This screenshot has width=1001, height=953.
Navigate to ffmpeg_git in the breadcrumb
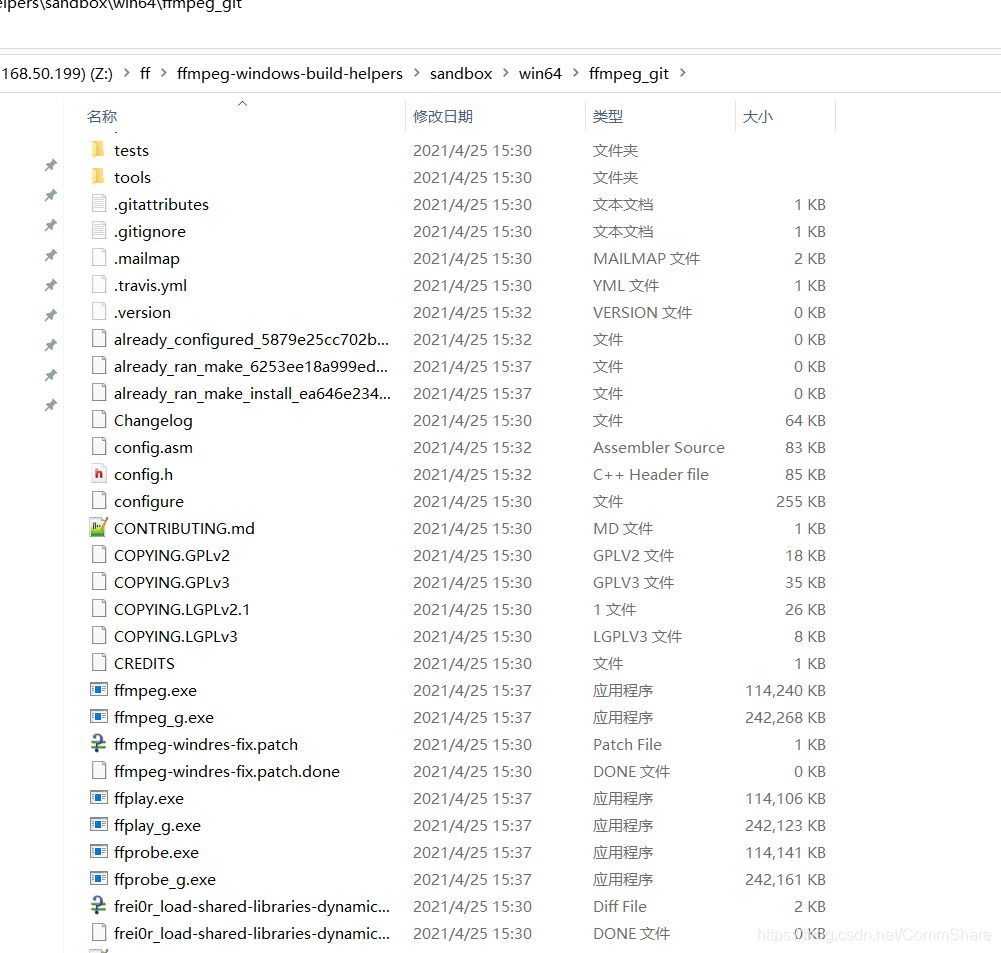coord(629,74)
